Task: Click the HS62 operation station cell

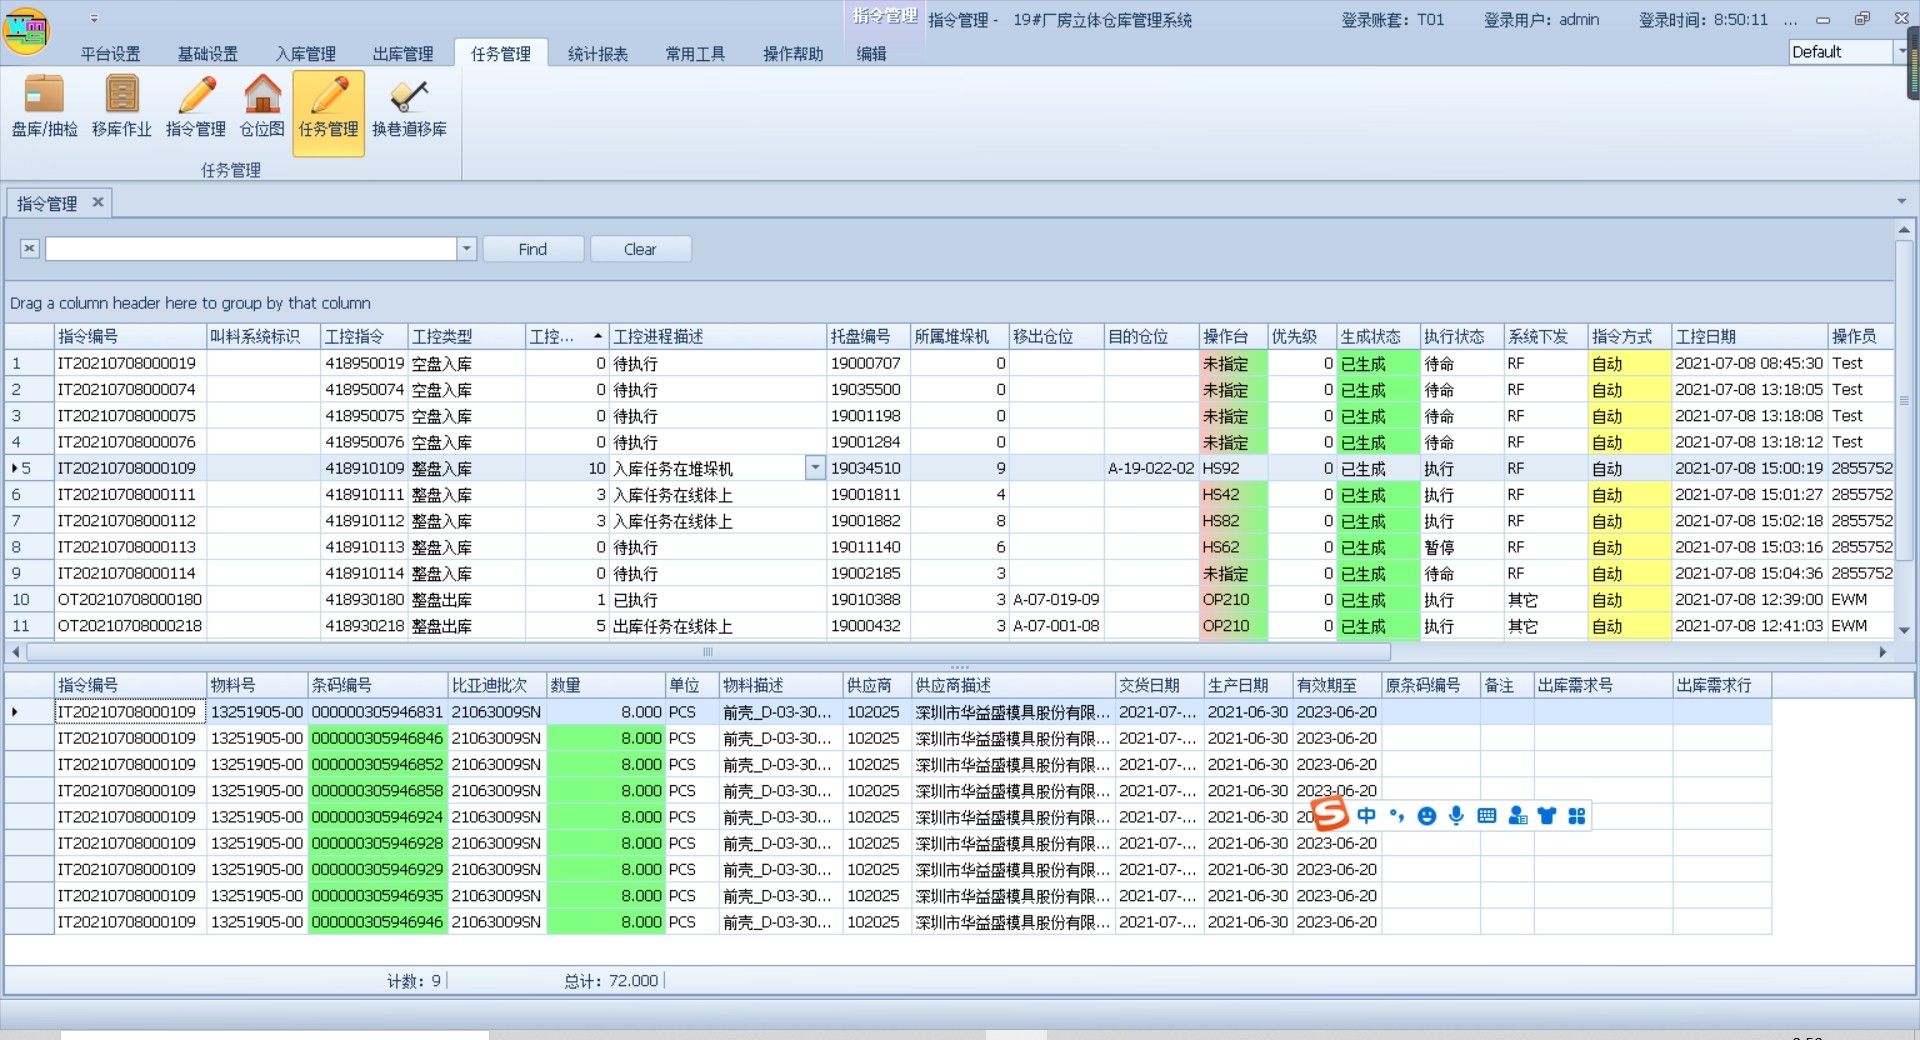Action: pyautogui.click(x=1232, y=547)
